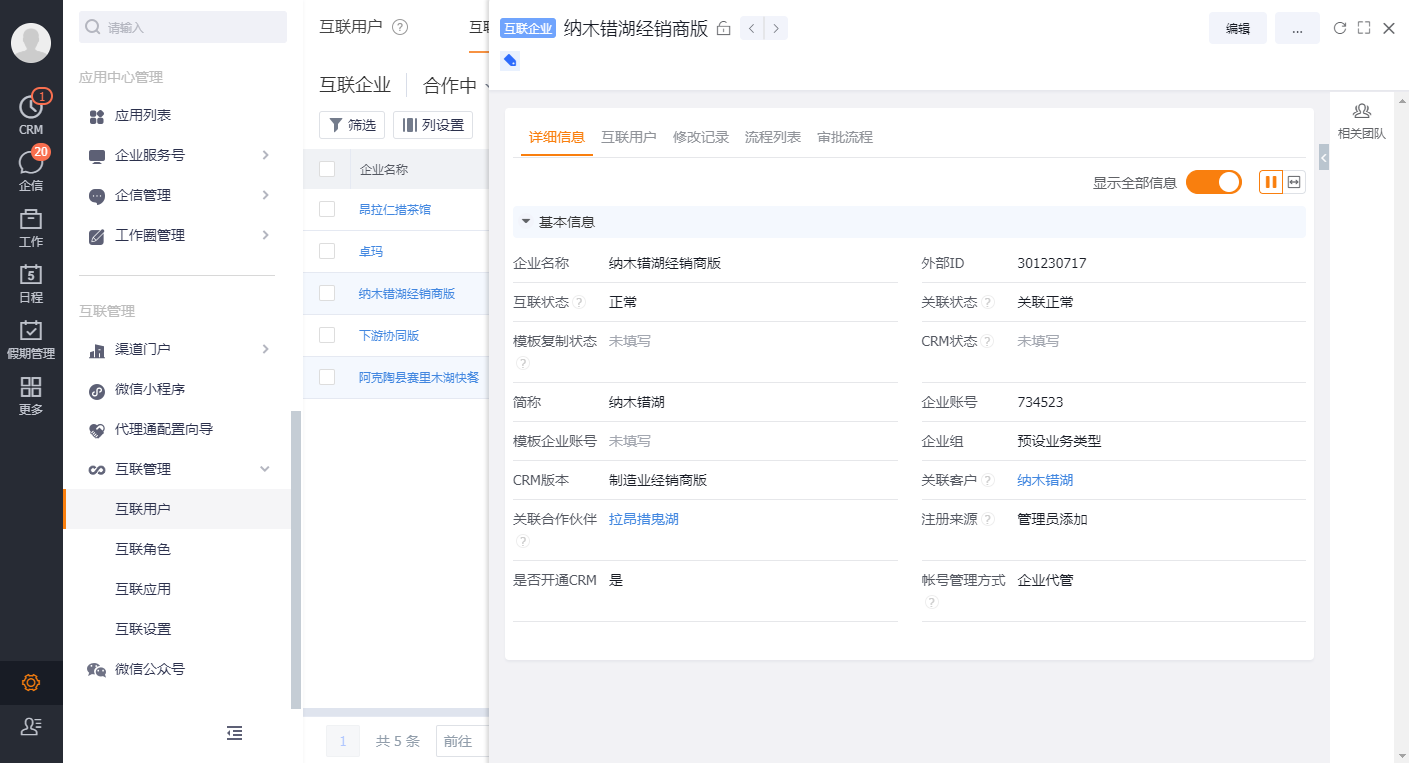This screenshot has height=763, width=1409.
Task: Open the 工作 icon in sidebar
Action: pos(31,227)
